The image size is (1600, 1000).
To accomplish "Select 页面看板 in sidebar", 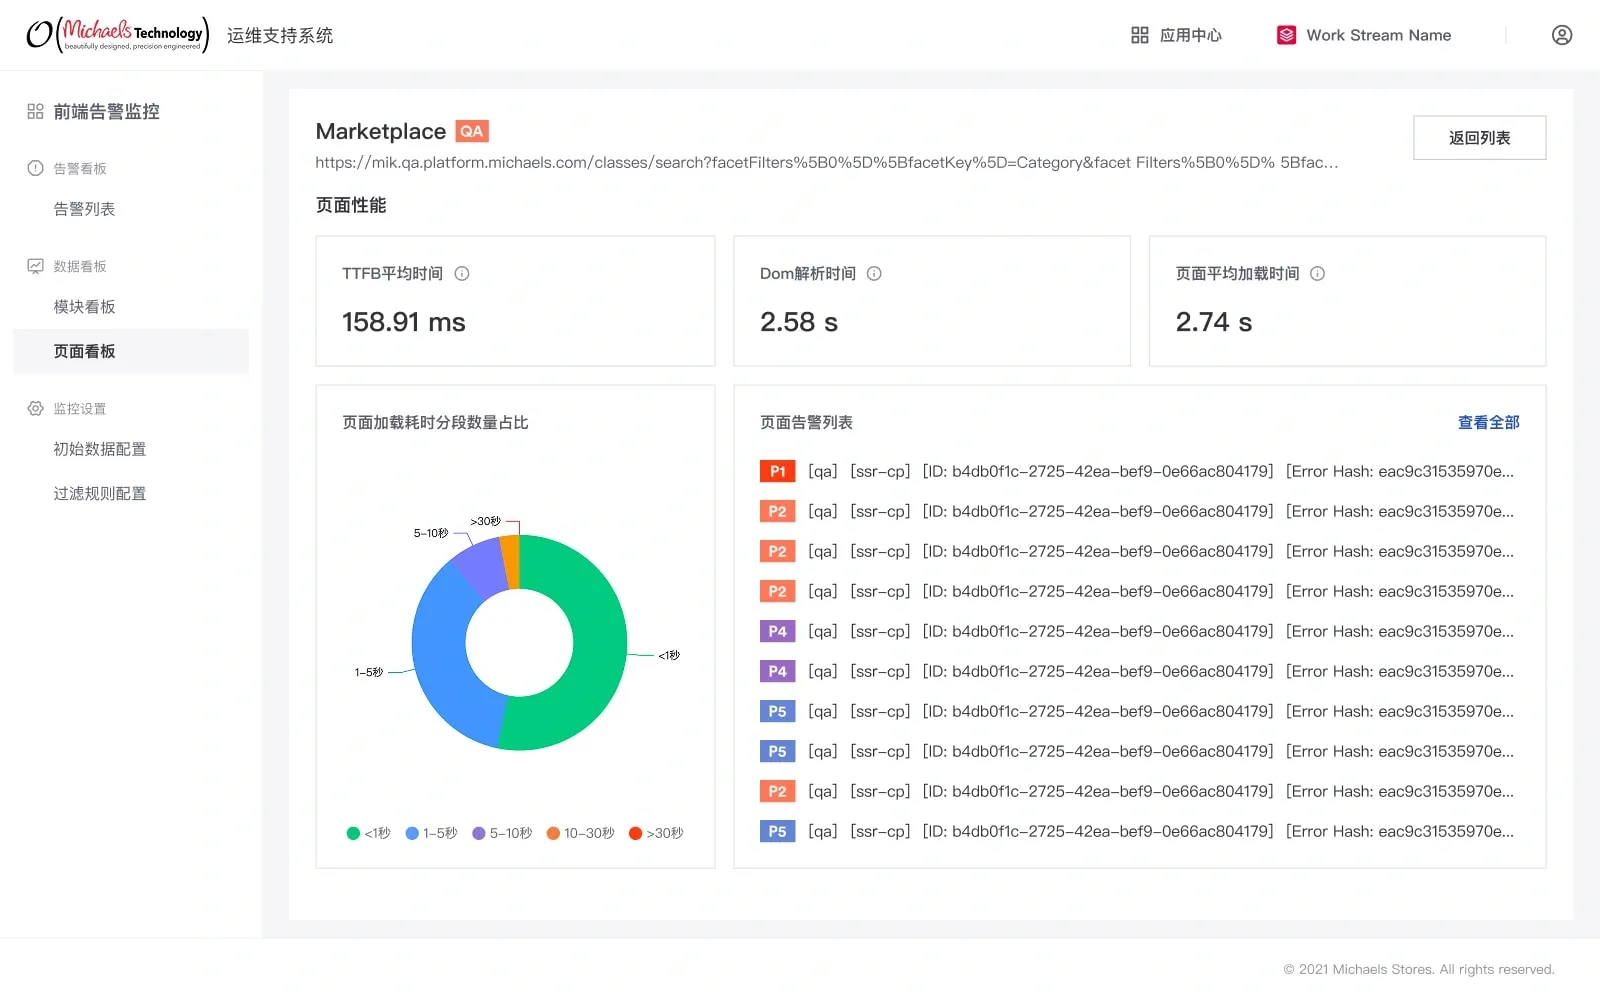I will 131,351.
